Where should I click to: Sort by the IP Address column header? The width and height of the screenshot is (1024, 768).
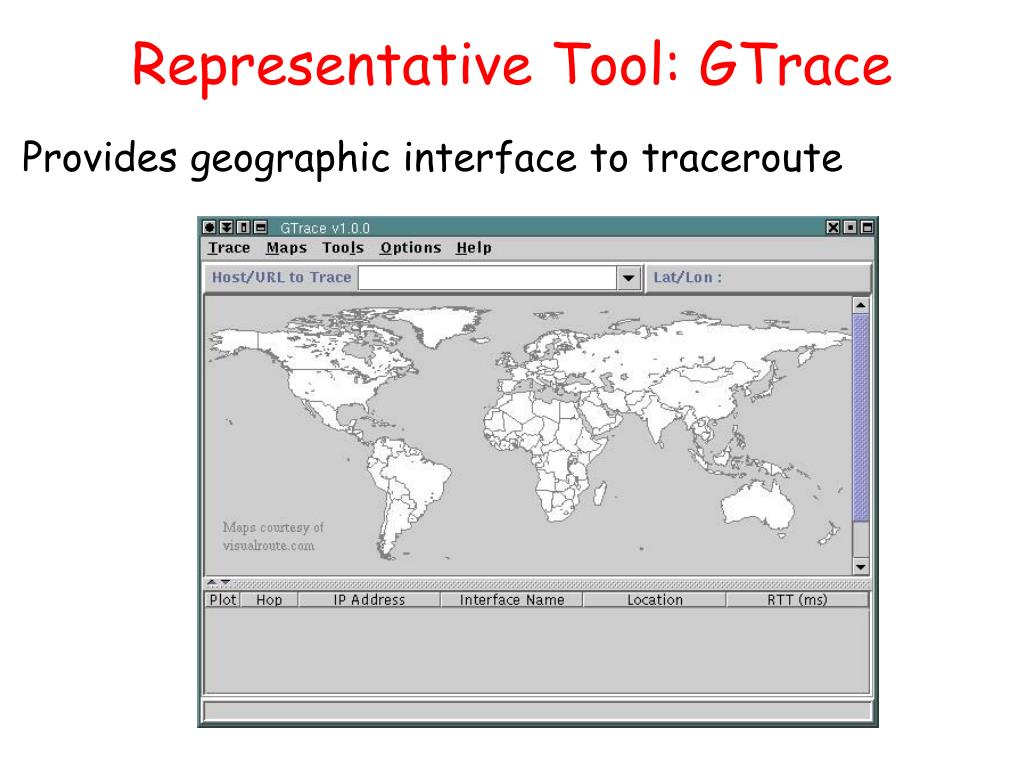coord(369,600)
